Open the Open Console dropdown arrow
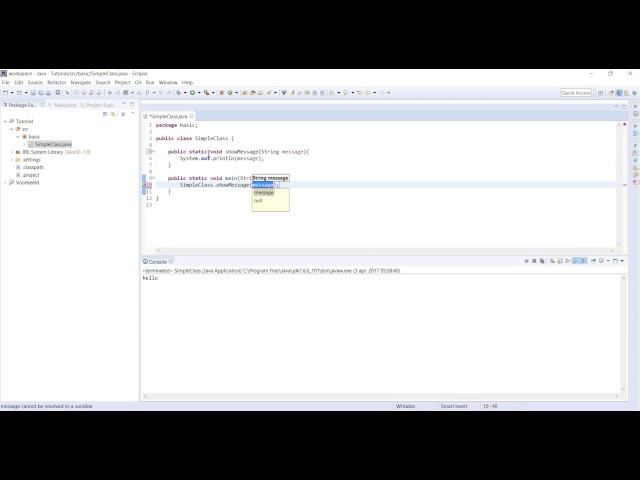 click(x=622, y=261)
